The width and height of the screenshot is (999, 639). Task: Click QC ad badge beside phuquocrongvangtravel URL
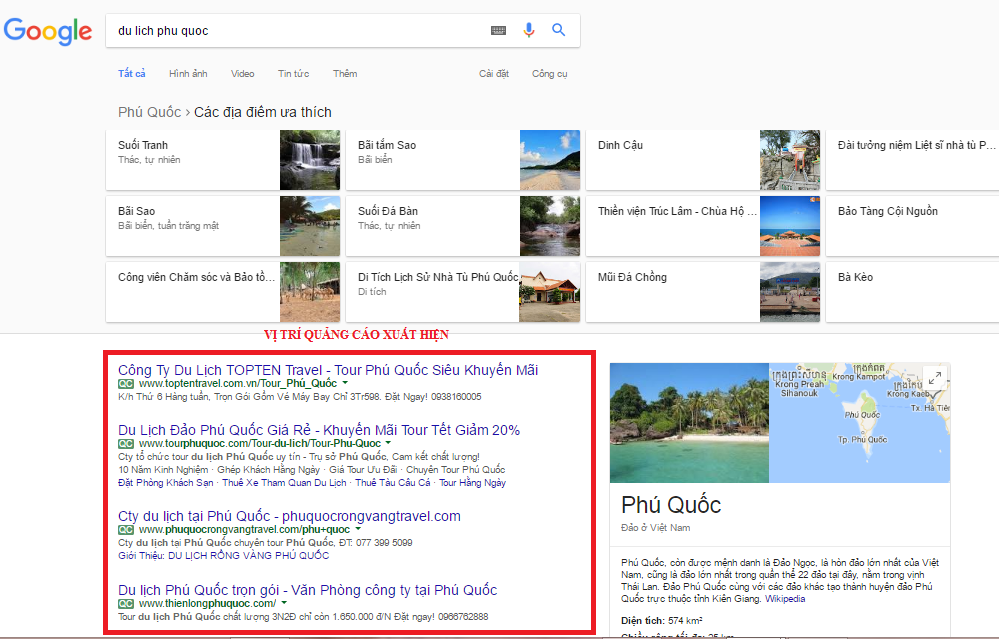[126, 529]
